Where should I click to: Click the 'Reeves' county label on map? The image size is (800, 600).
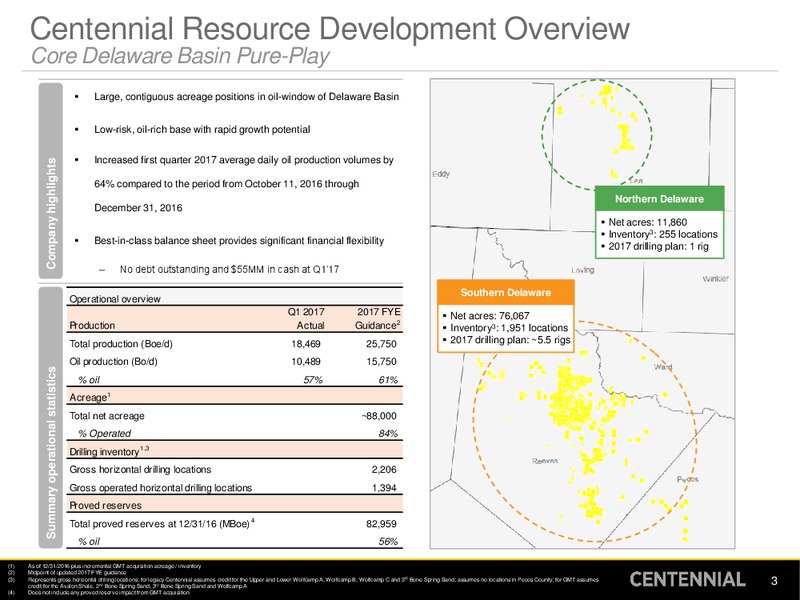click(545, 461)
